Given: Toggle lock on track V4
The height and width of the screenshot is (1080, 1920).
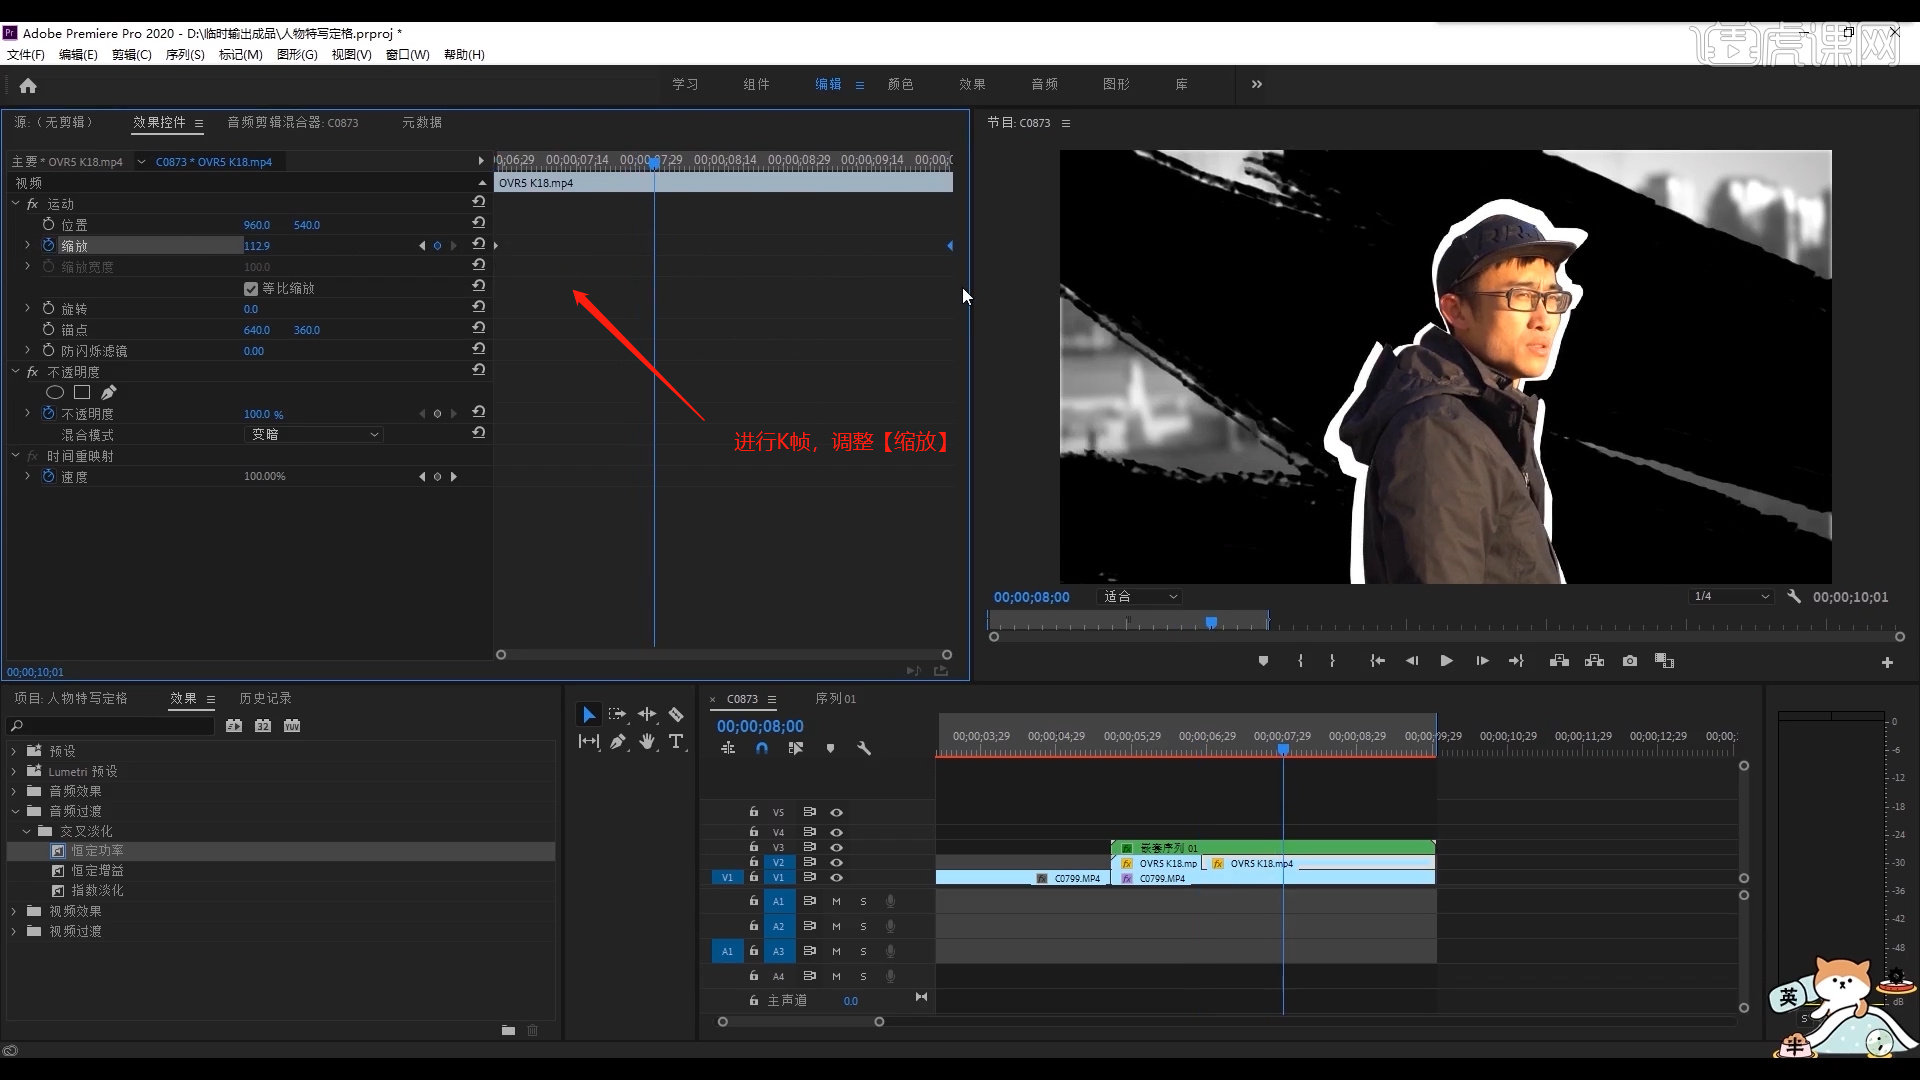Looking at the screenshot, I should (754, 831).
